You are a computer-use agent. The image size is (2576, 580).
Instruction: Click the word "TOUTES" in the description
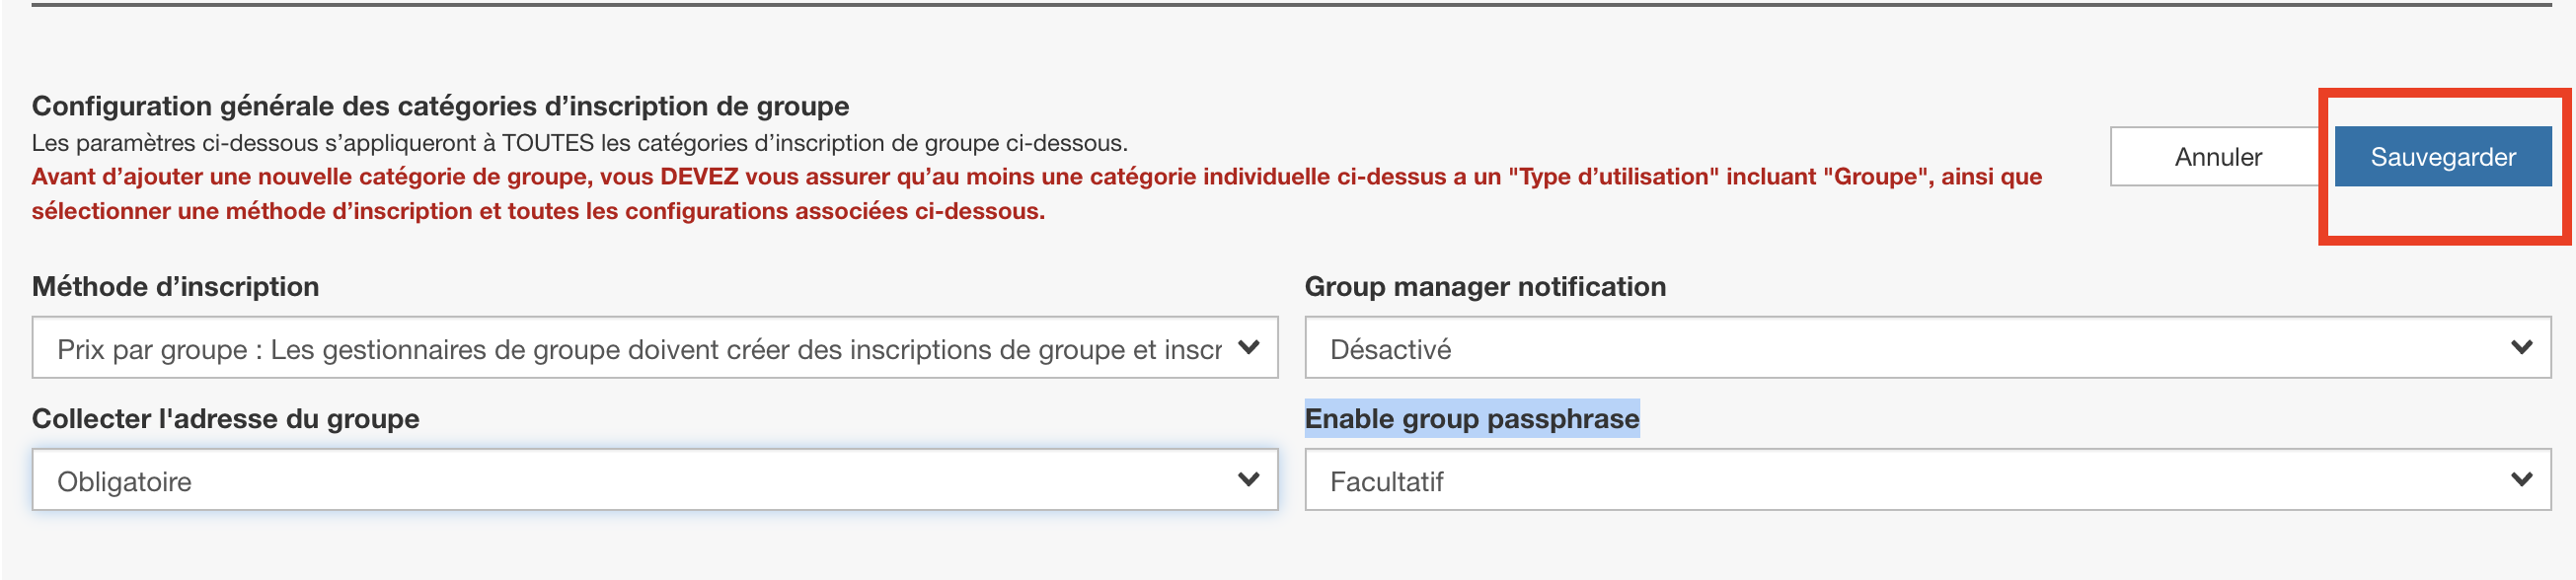[x=547, y=143]
